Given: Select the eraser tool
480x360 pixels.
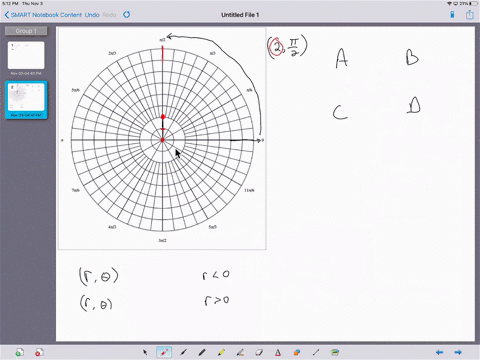Looking at the screenshot, I should pos(259,352).
